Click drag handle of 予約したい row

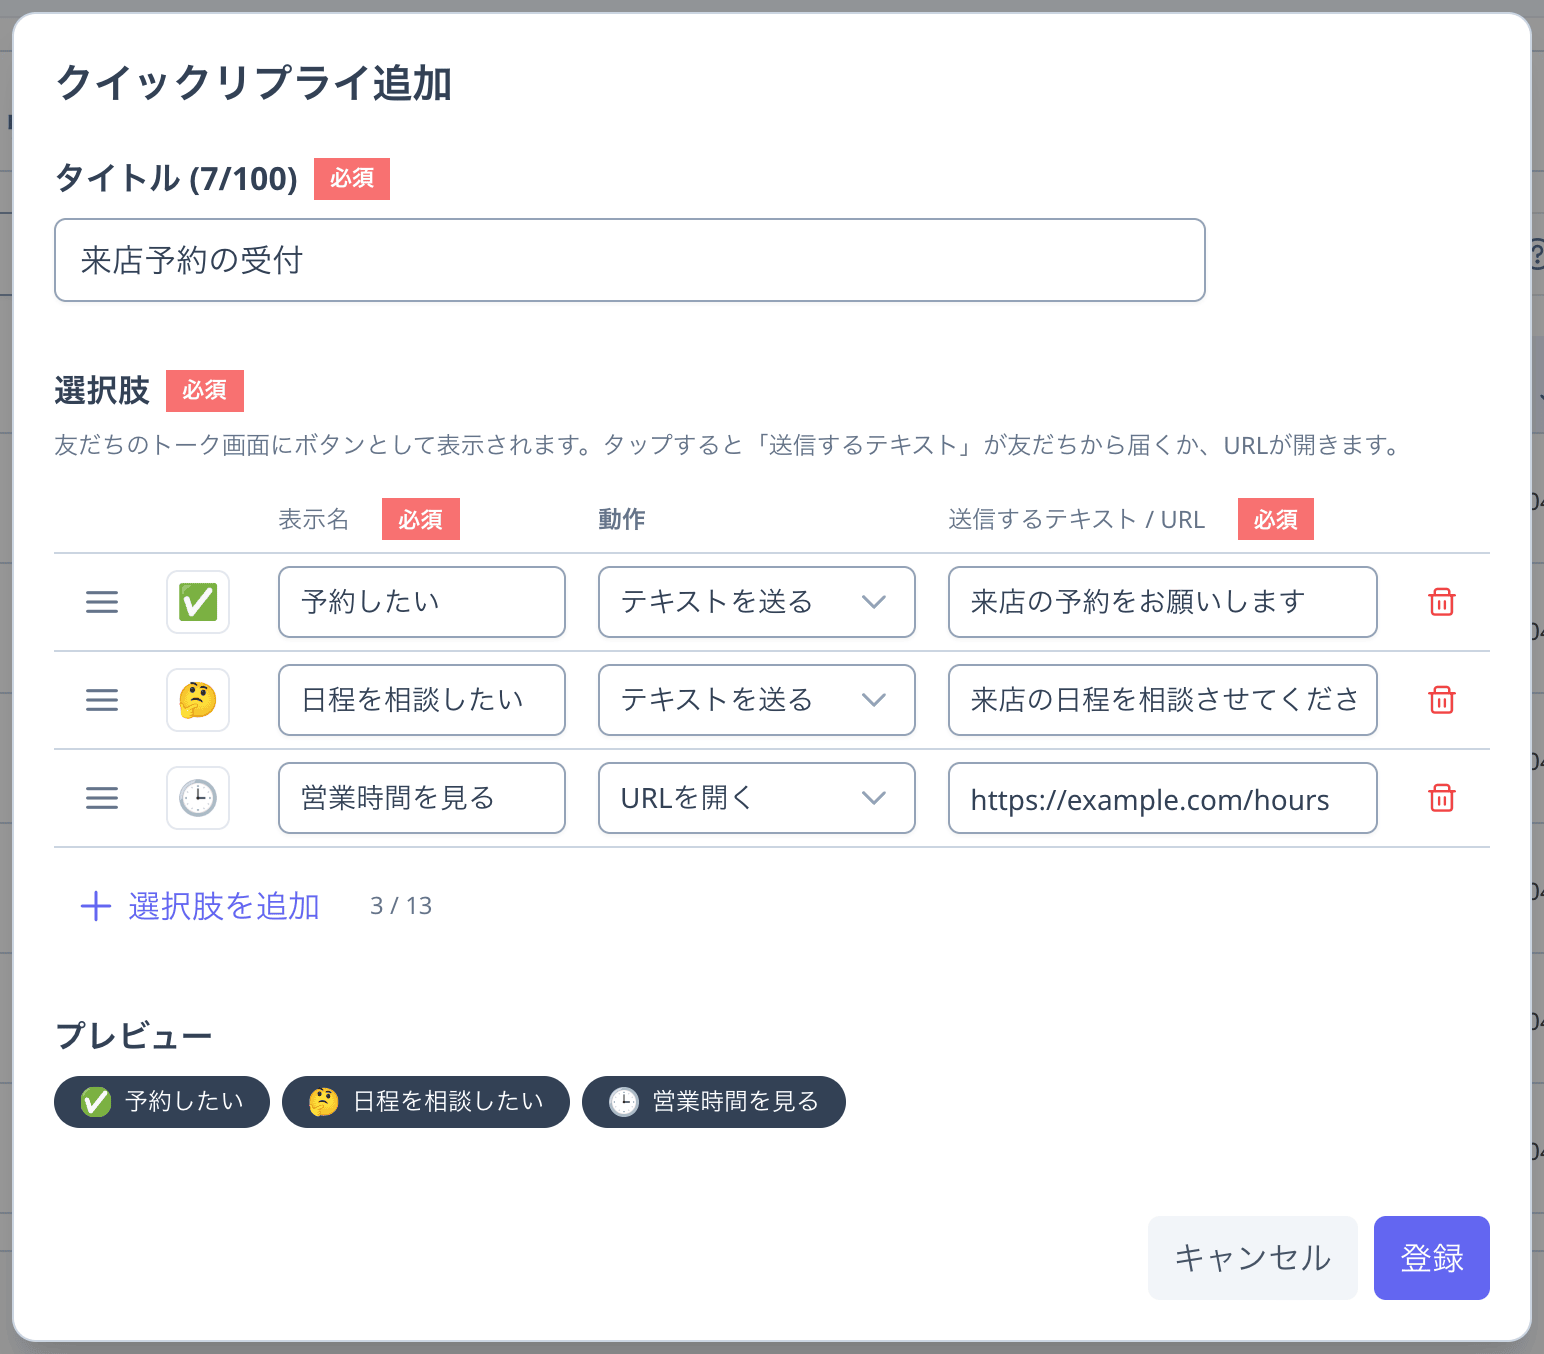(102, 602)
